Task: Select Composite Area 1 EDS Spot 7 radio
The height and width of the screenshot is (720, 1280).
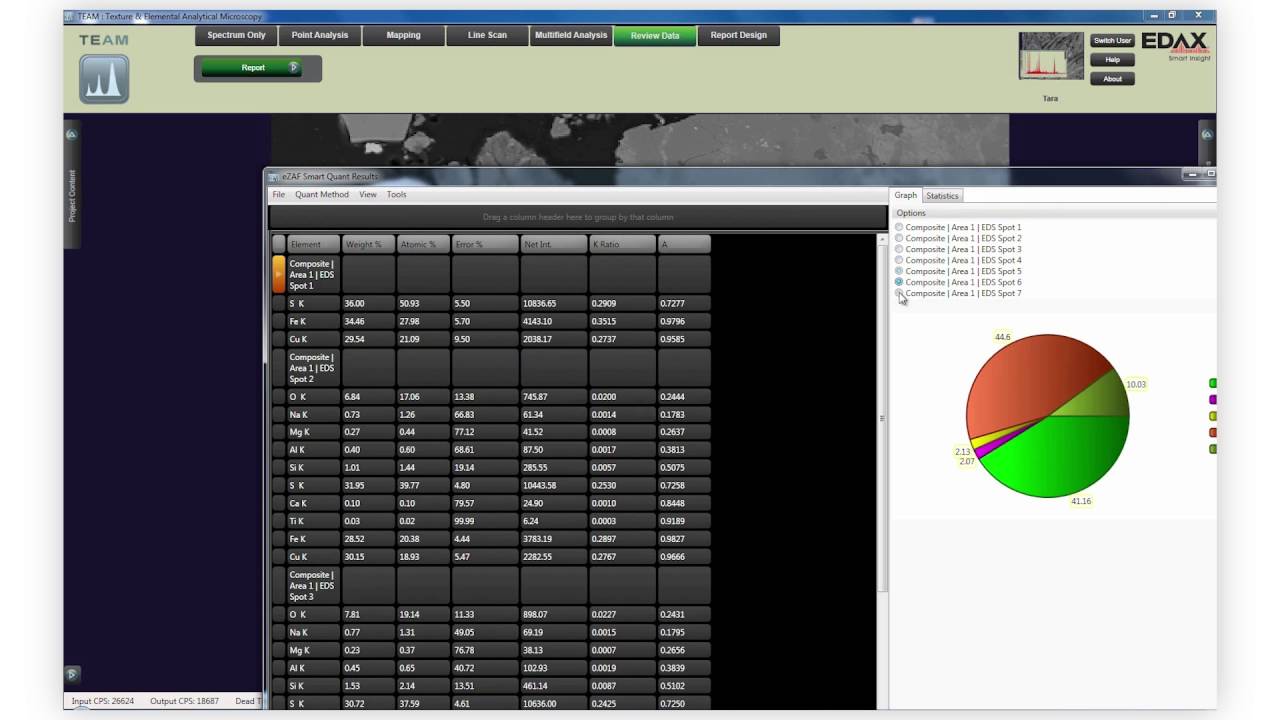Action: pyautogui.click(x=899, y=293)
